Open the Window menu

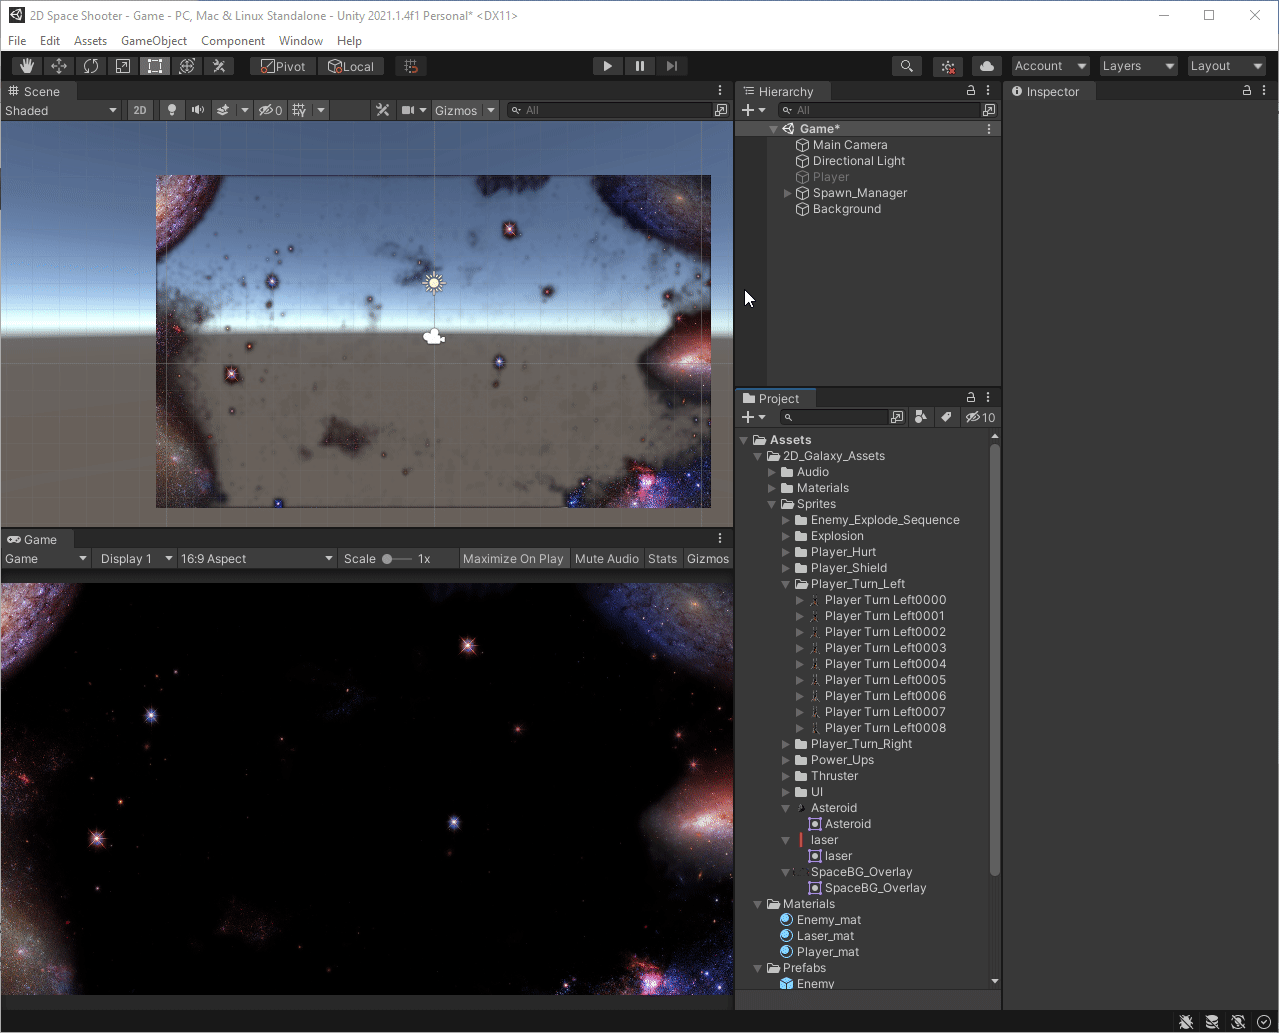pos(301,41)
